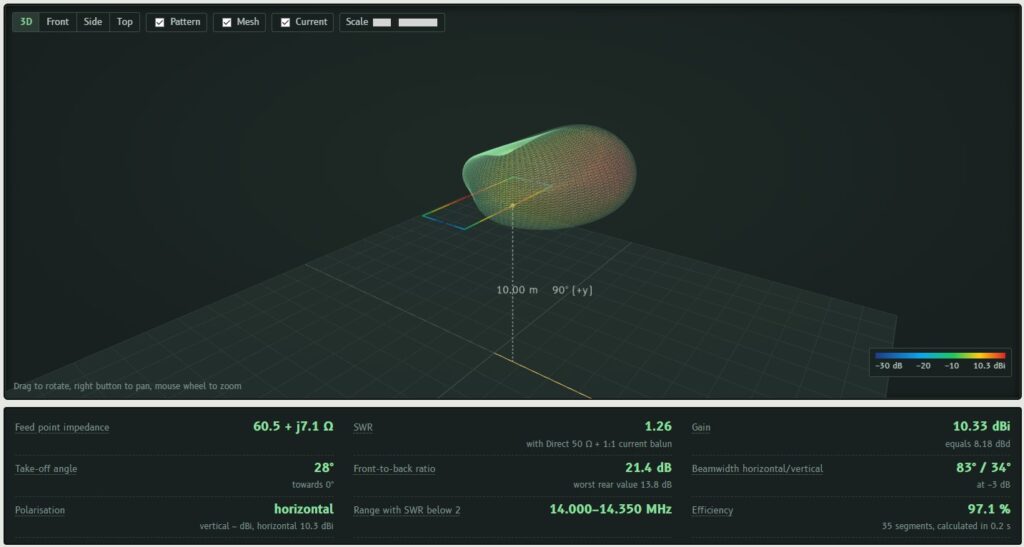The width and height of the screenshot is (1024, 547).
Task: Click 'worst rear value 13.8 dB' text
Action: pyautogui.click(x=622, y=485)
